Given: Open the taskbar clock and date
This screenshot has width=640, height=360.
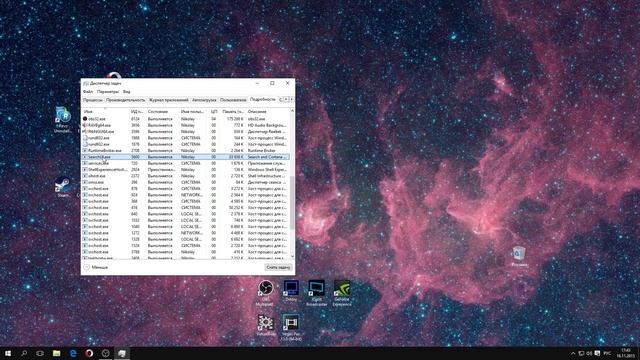Looking at the screenshot, I should [625, 353].
